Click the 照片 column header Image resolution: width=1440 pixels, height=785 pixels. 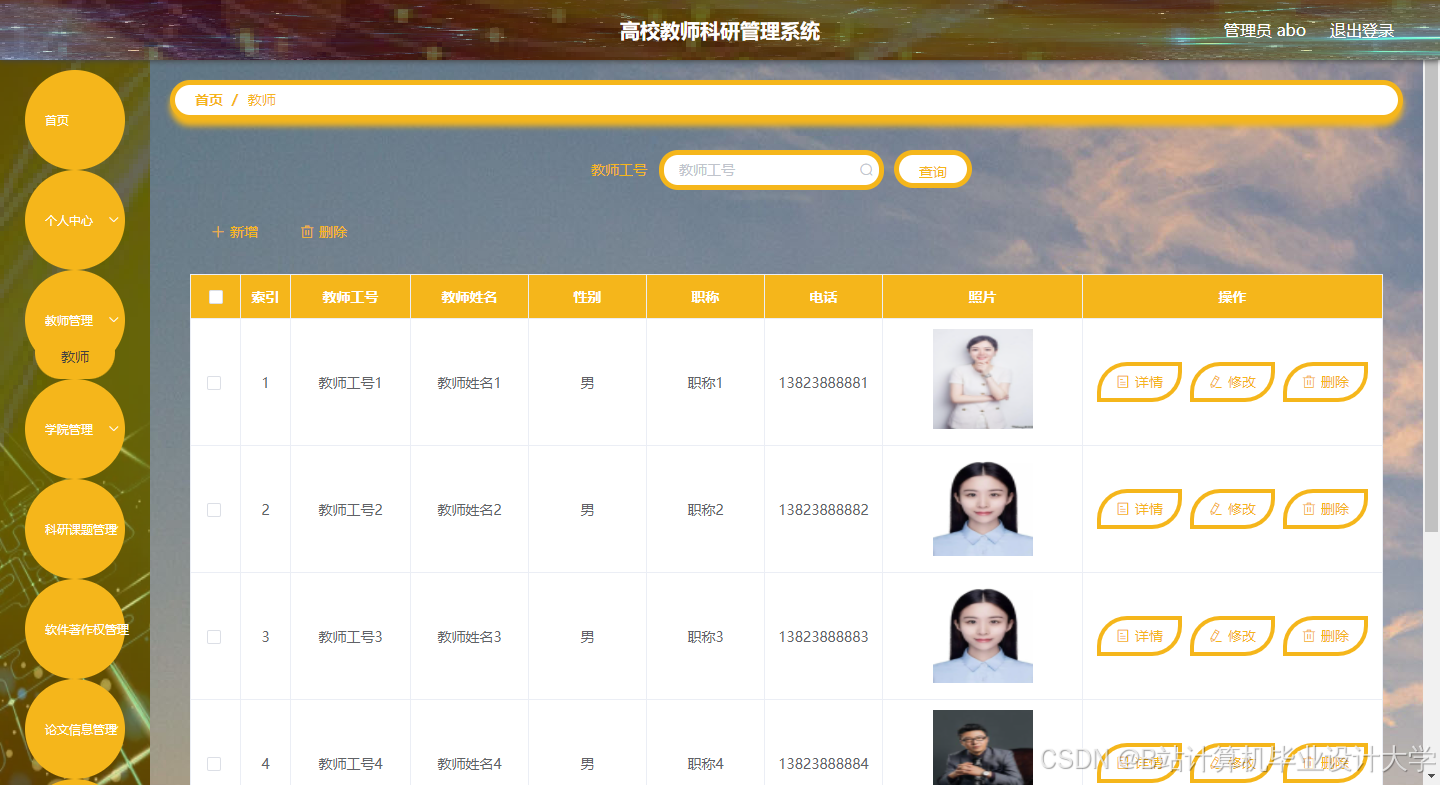[982, 297]
